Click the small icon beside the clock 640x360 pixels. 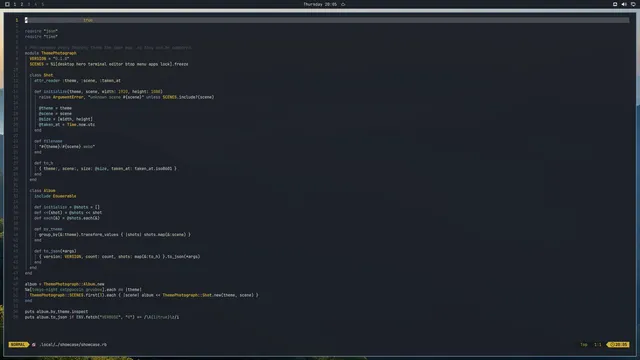343,4
